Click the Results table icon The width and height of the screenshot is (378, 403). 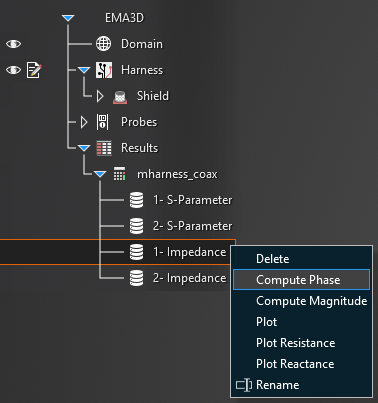[104, 148]
